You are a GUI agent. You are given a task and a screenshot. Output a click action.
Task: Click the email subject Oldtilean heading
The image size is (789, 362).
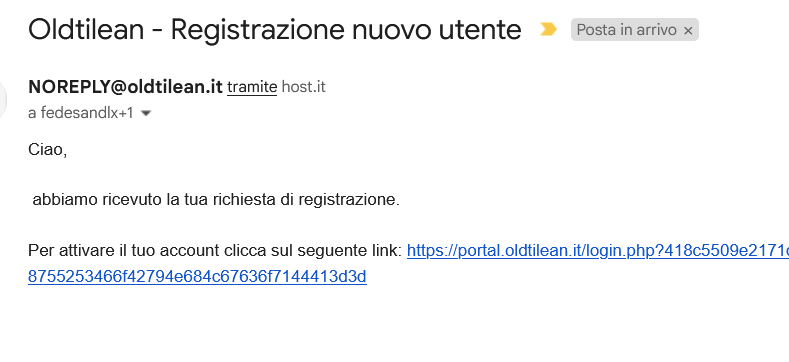tap(275, 30)
